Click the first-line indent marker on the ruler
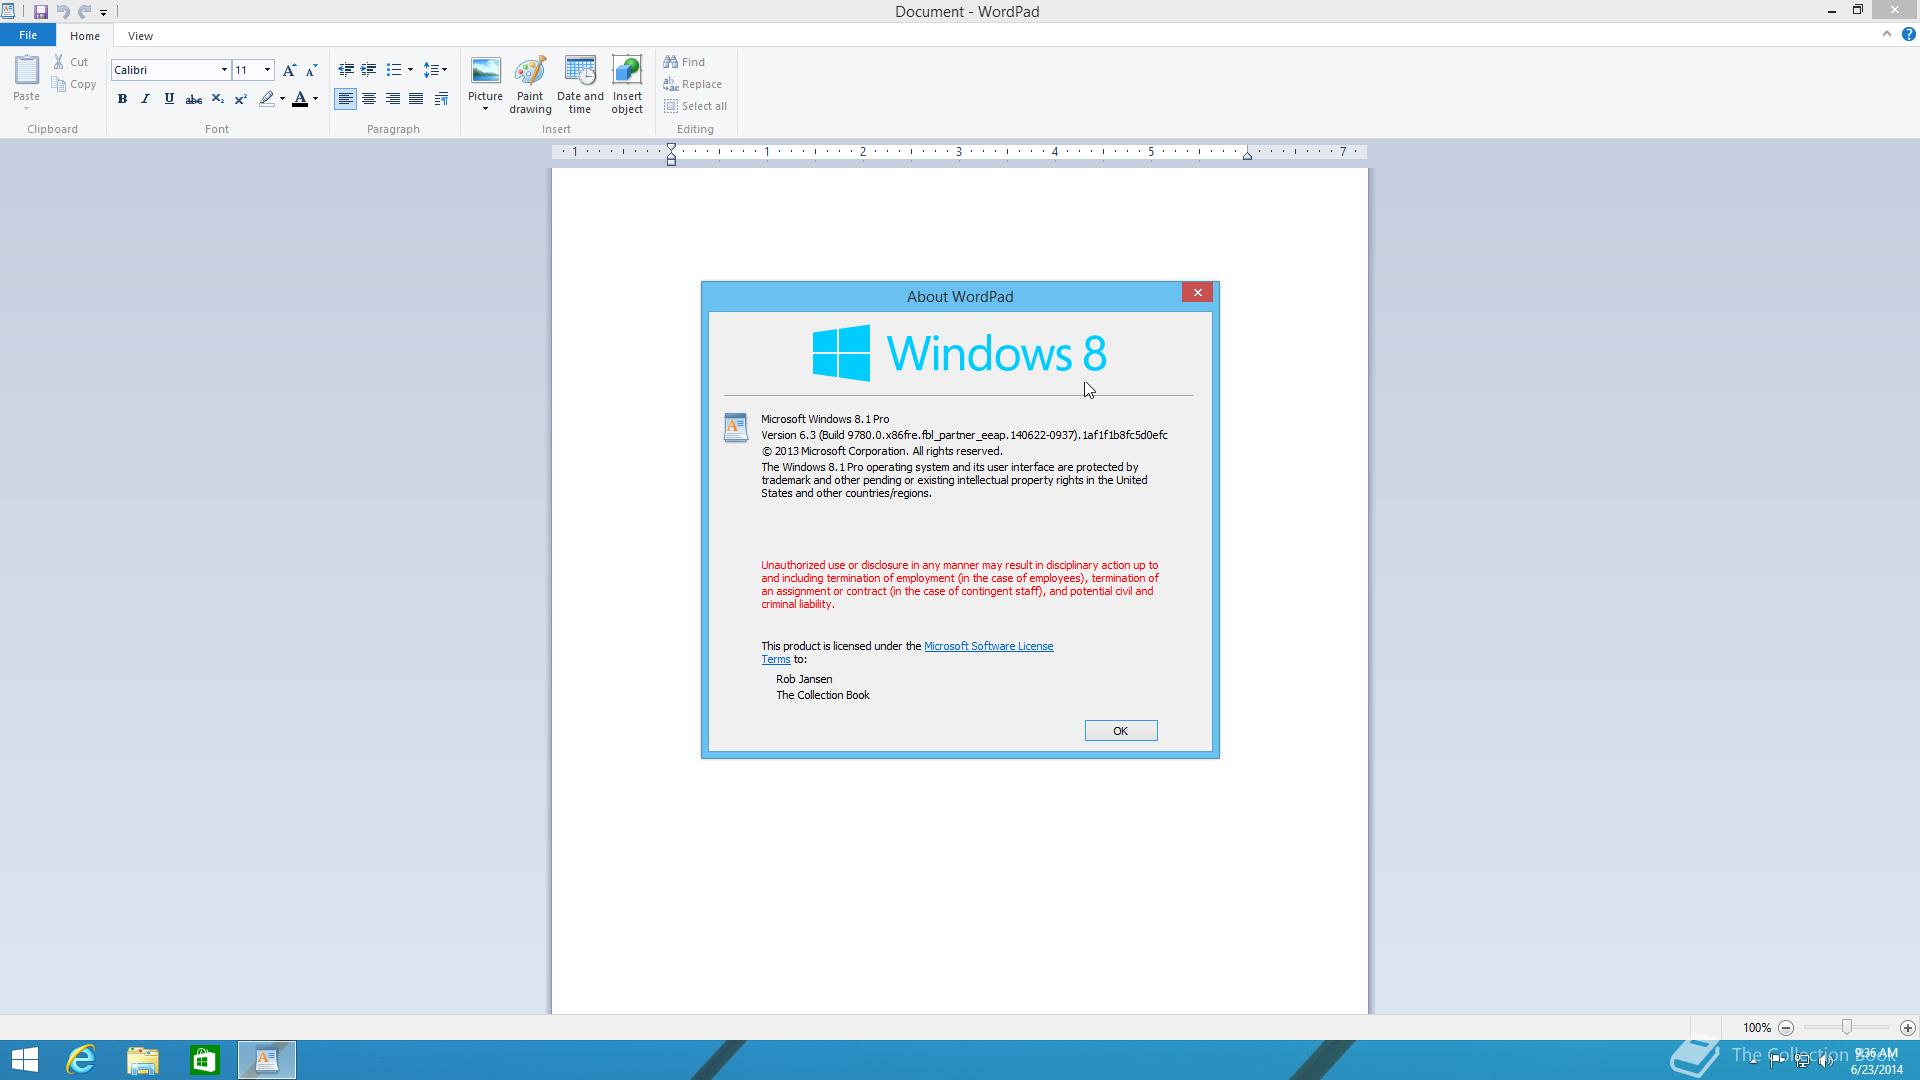This screenshot has height=1080, width=1920. tap(672, 147)
